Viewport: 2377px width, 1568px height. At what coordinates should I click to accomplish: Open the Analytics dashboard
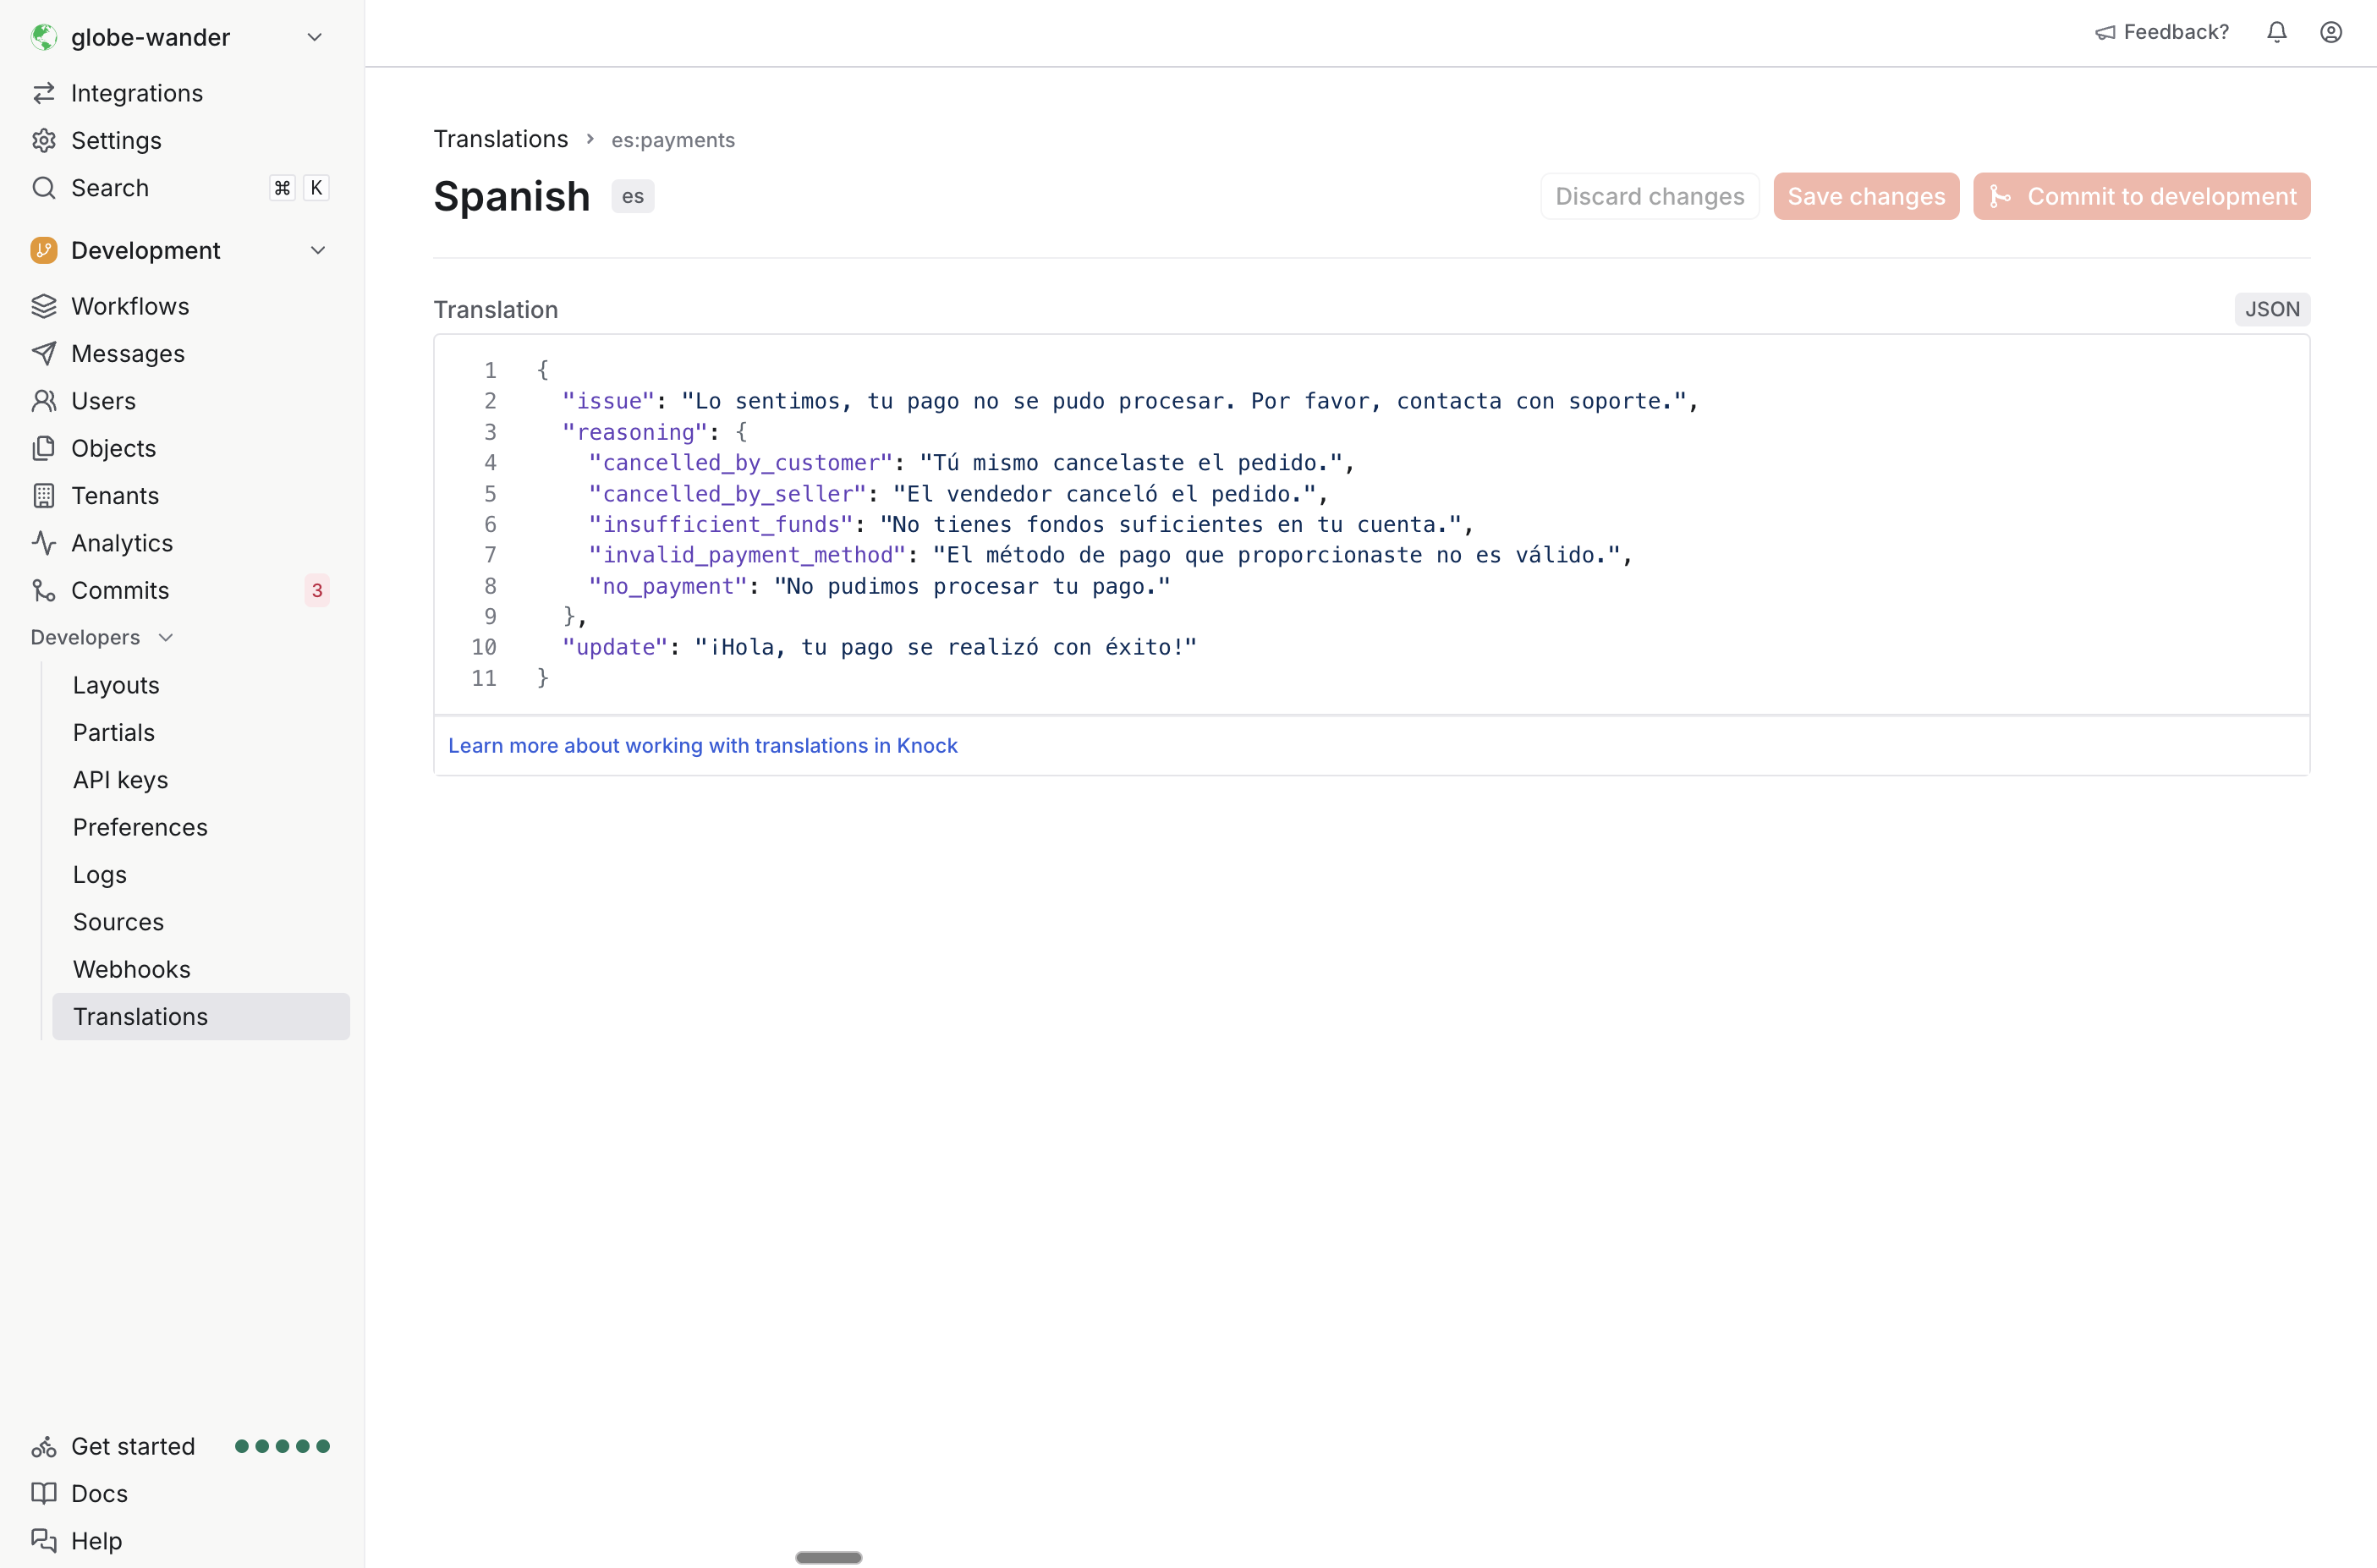[121, 543]
